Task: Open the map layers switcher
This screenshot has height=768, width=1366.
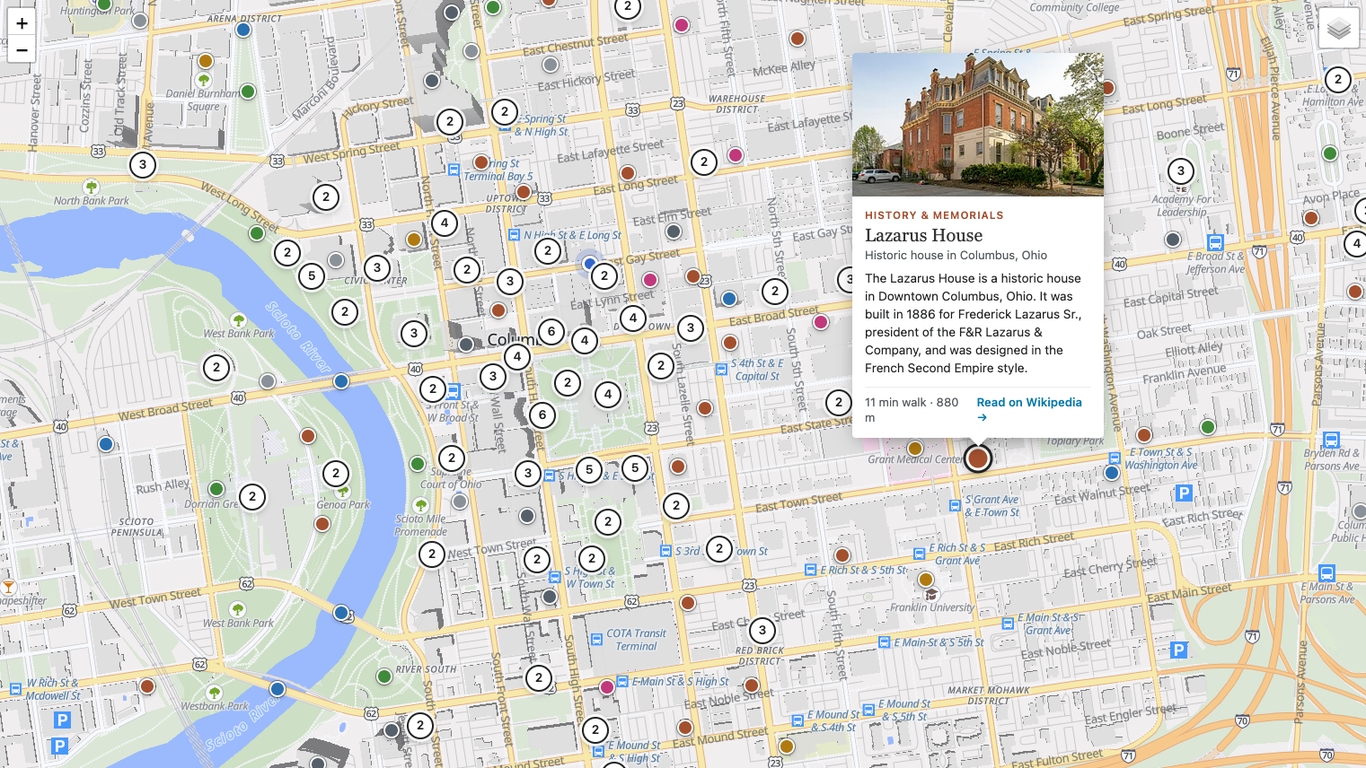Action: coord(1339,29)
